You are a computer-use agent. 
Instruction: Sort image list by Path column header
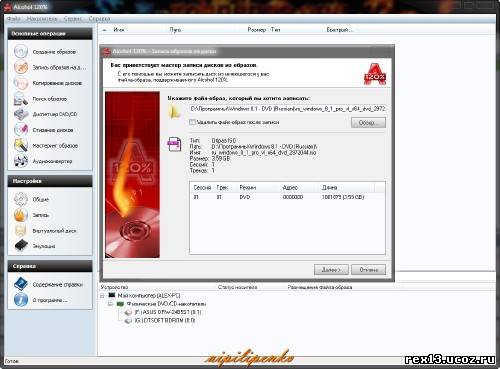175,30
